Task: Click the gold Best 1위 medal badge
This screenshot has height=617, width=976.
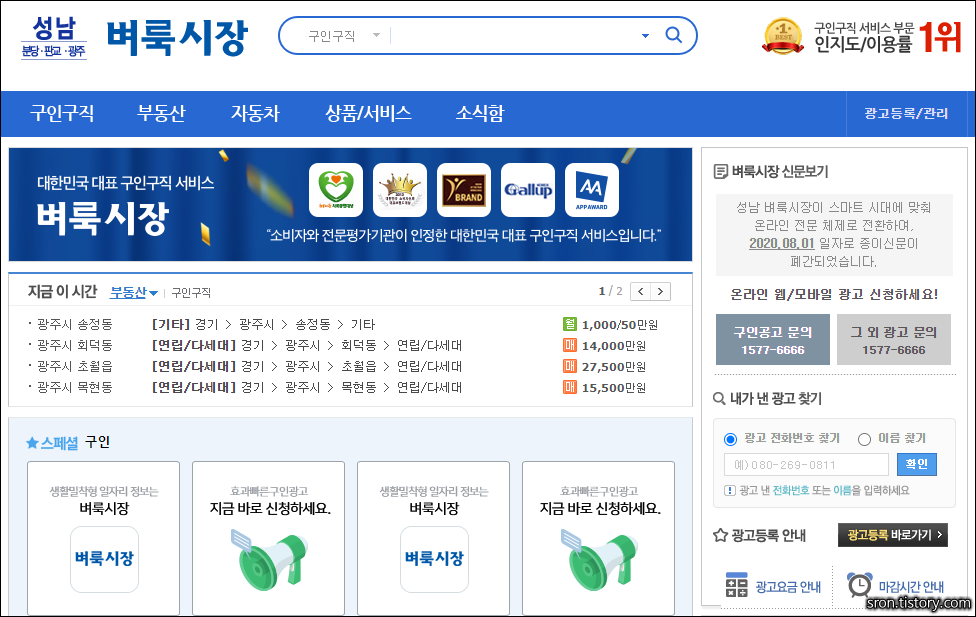Action: [x=783, y=35]
